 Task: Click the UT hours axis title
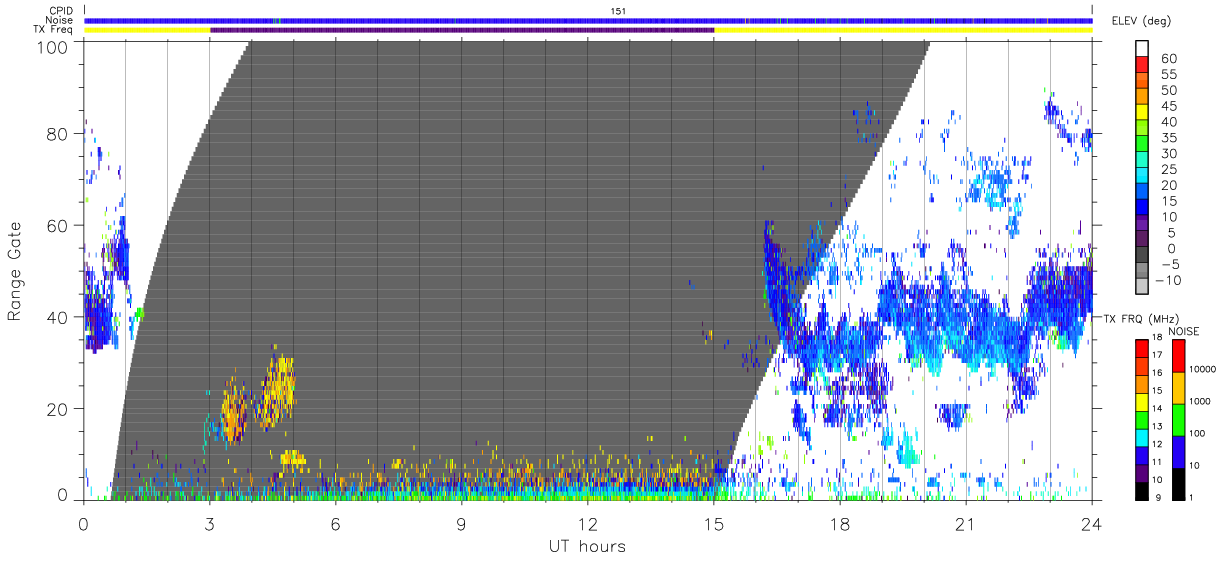[x=587, y=546]
